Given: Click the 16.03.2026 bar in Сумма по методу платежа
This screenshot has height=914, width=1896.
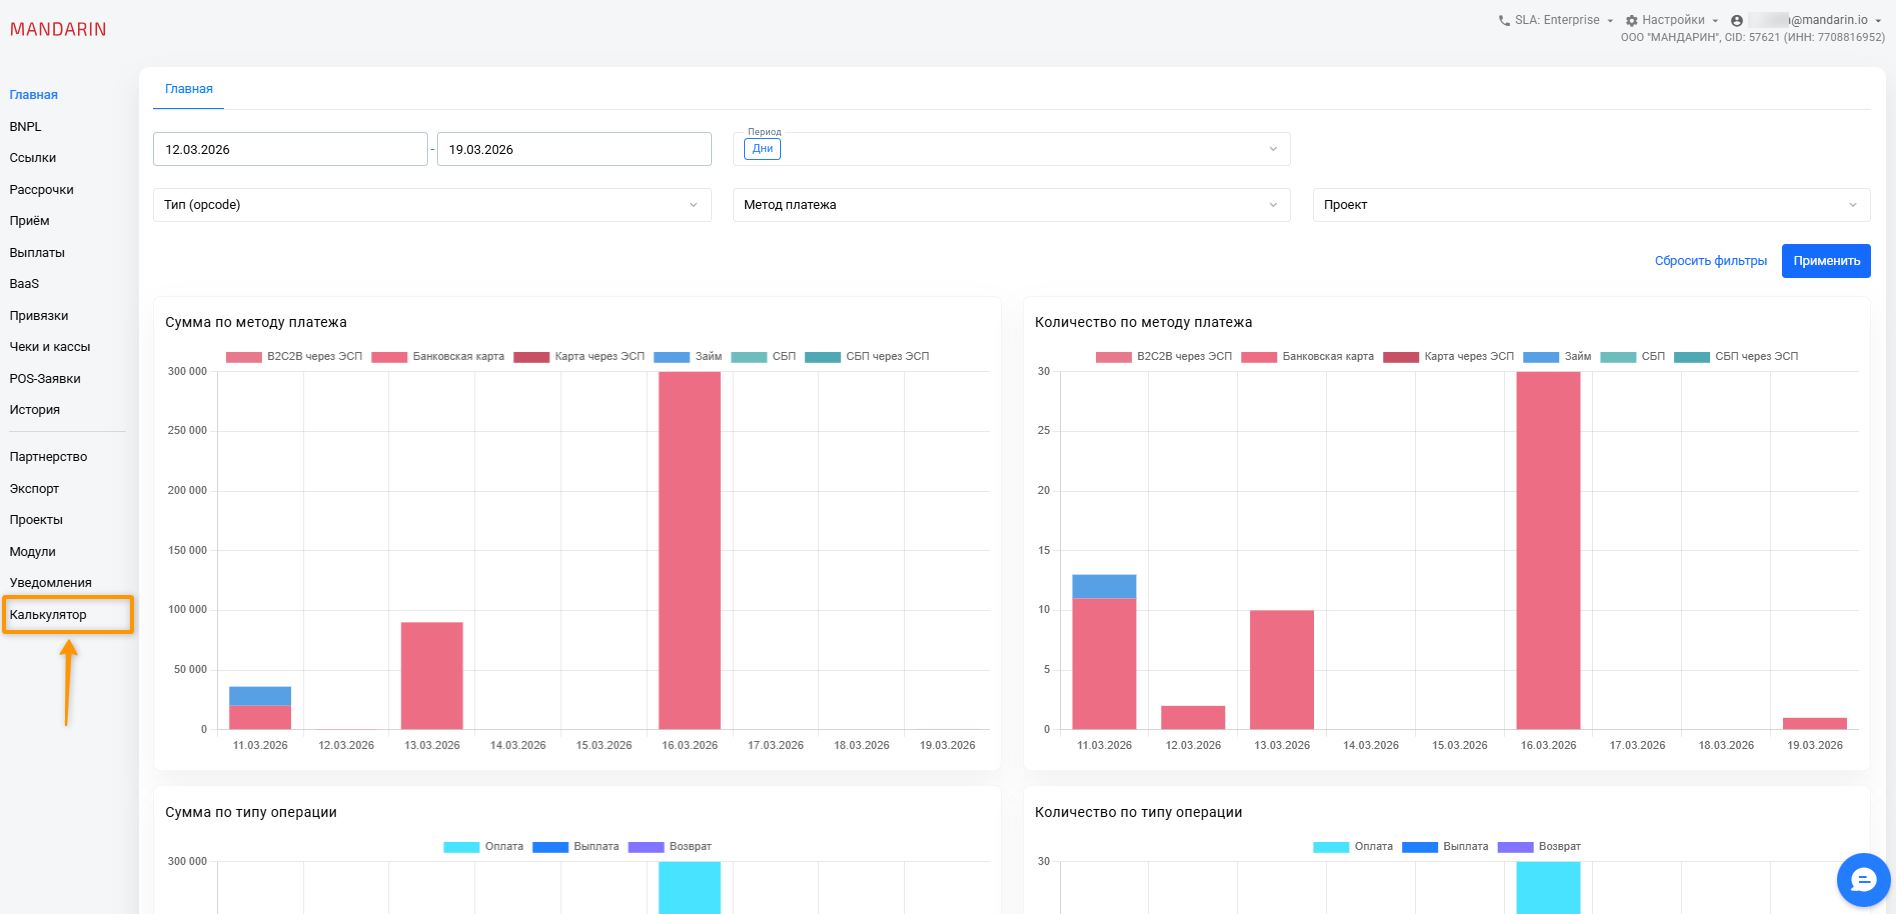Looking at the screenshot, I should click(x=689, y=550).
